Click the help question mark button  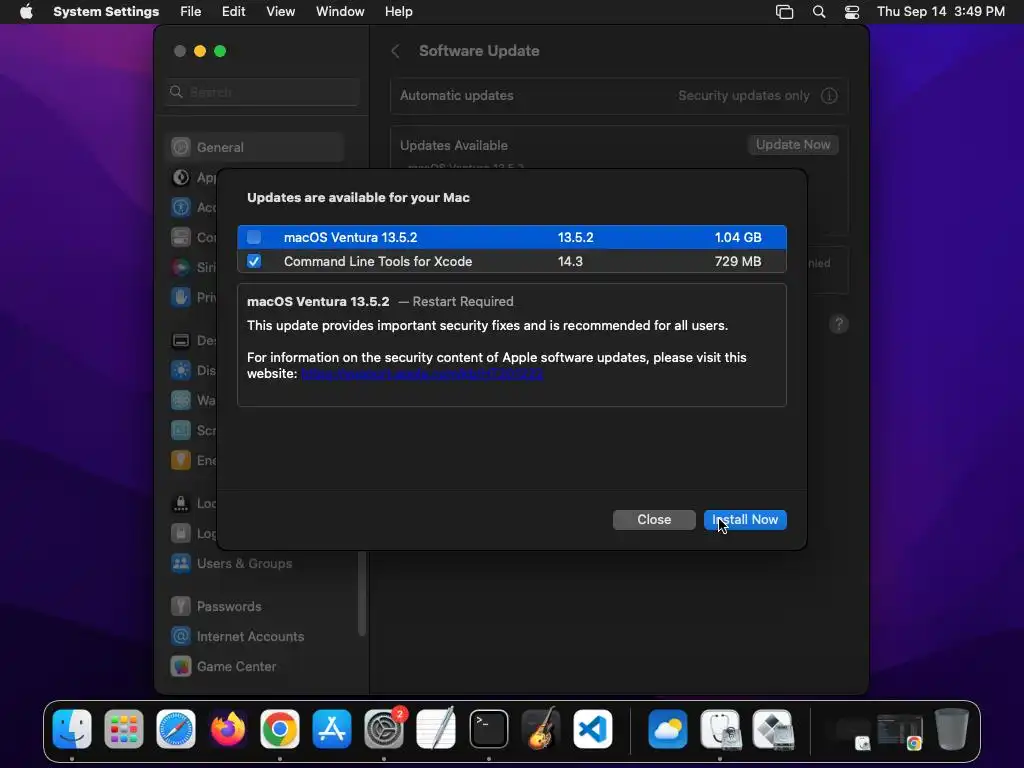coord(839,324)
